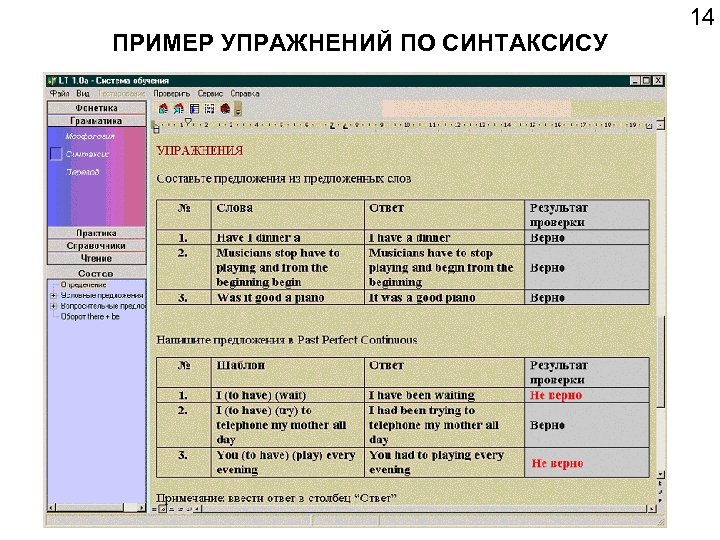Expand the Вопросительные предложения tree node

[x=54, y=306]
